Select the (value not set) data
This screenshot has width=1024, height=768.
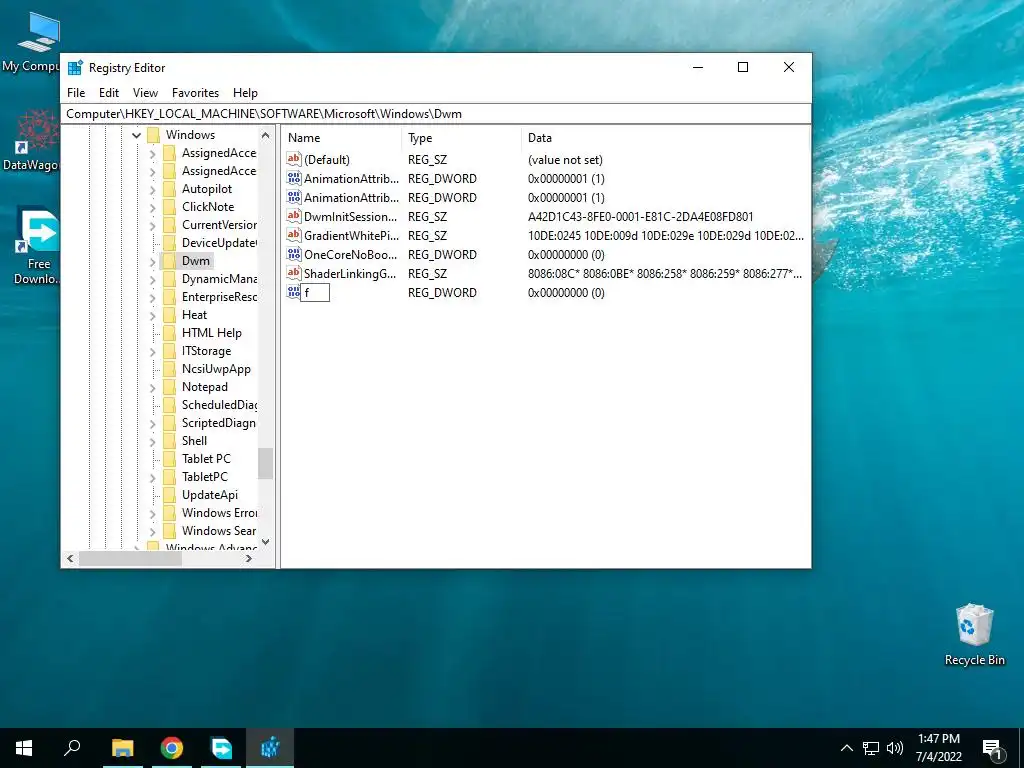(565, 159)
